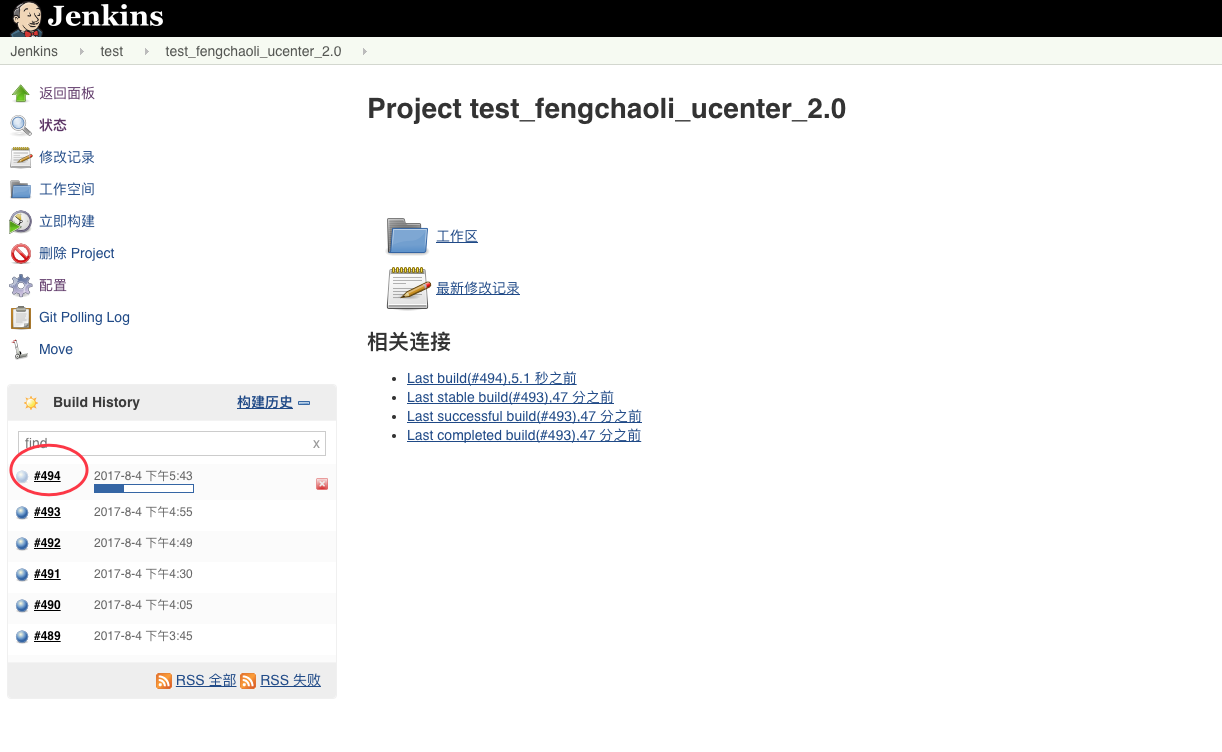Viewport: 1222px width, 752px height.
Task: Click the magnifier 状态 icon
Action: tap(21, 125)
